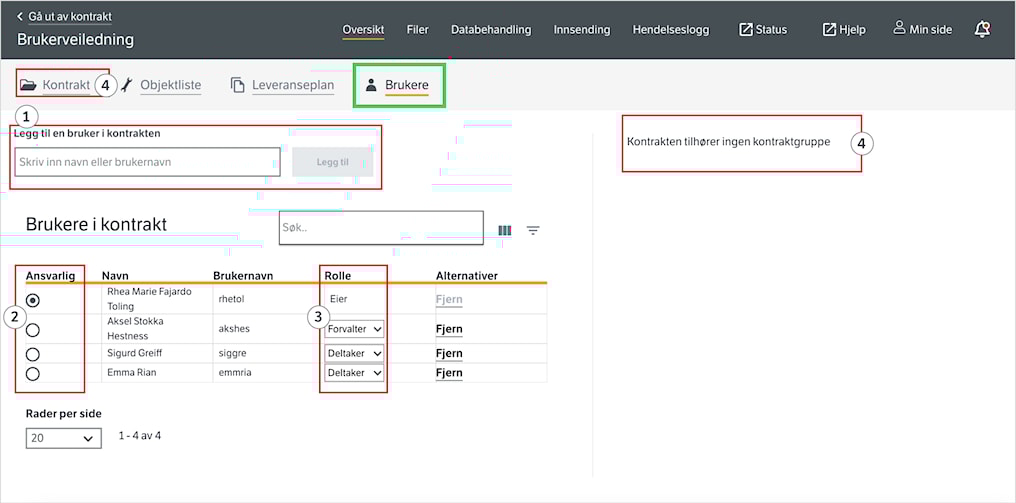Click the name Aksel Stokka Hestness
This screenshot has height=503, width=1016.
click(135, 329)
